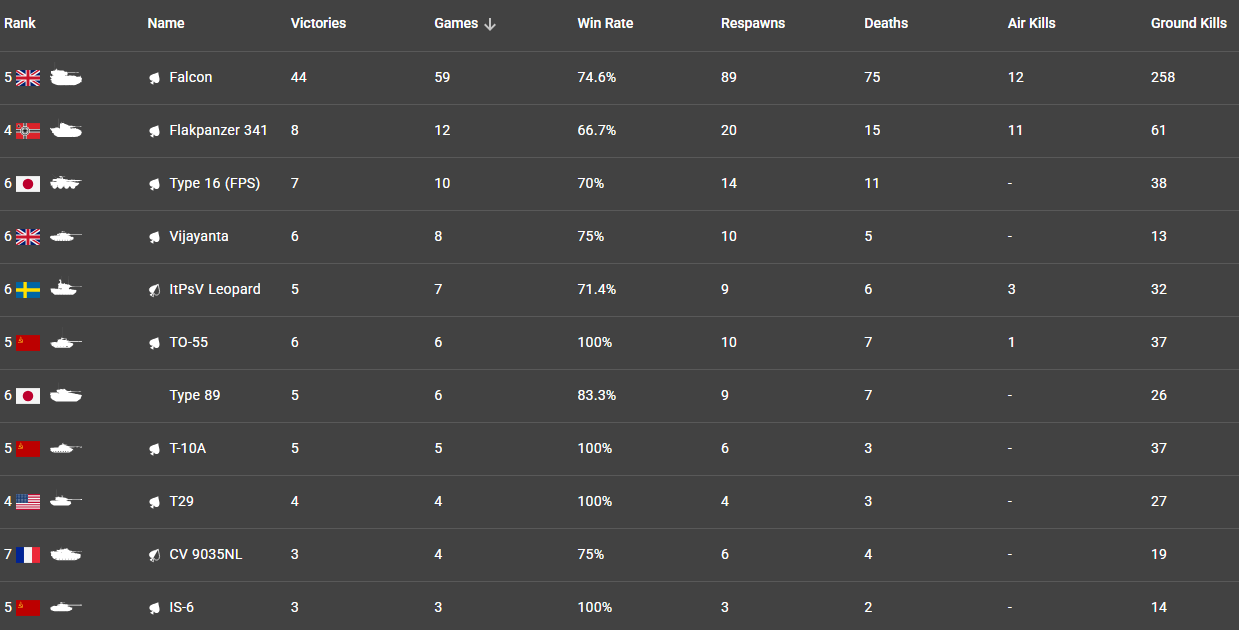Sort table by Win Rate column
Image resolution: width=1239 pixels, height=630 pixels.
(x=605, y=23)
